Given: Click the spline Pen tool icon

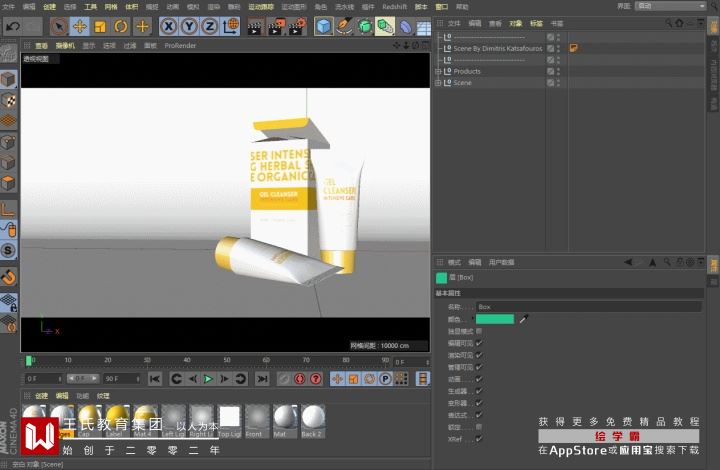Looking at the screenshot, I should pyautogui.click(x=344, y=27).
